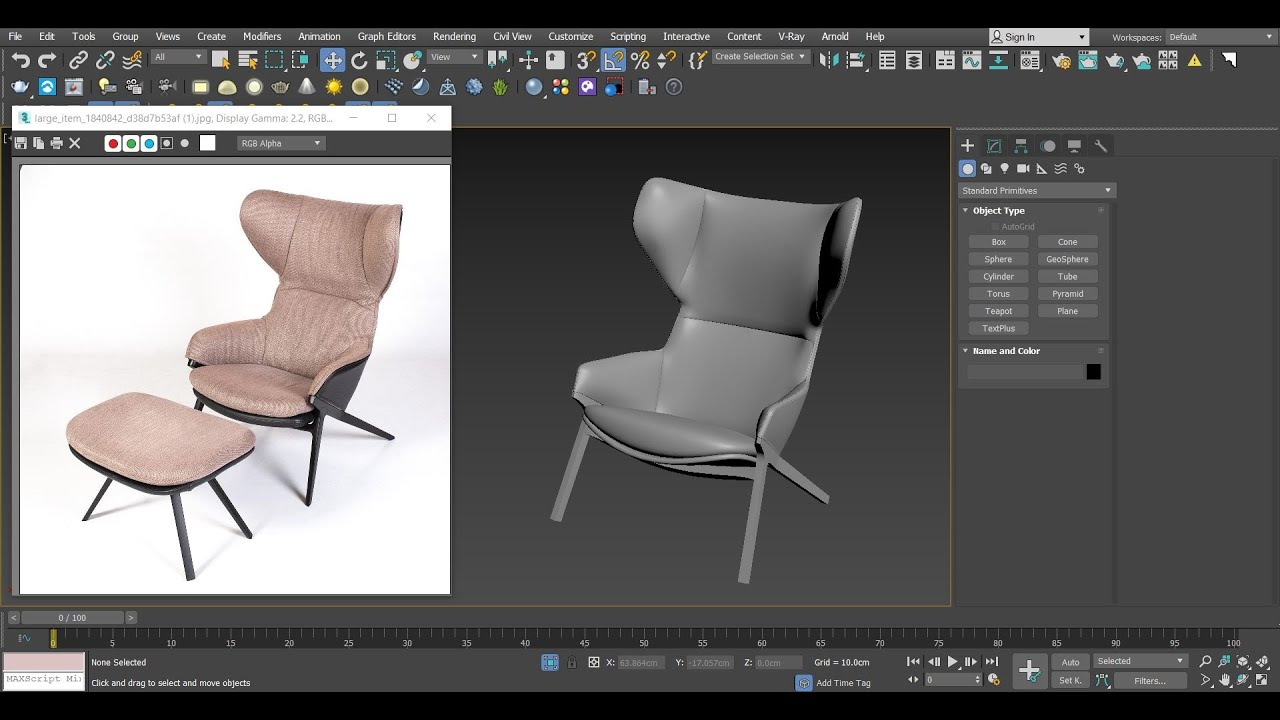Screen dimensions: 1280x720
Task: Click the object name input field
Action: click(1024, 372)
